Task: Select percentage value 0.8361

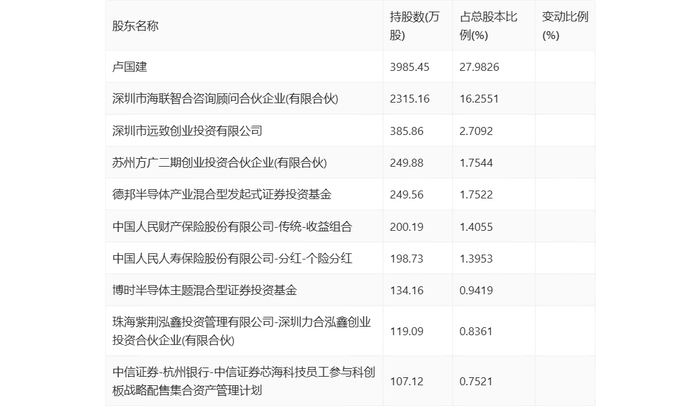Action: [476, 331]
